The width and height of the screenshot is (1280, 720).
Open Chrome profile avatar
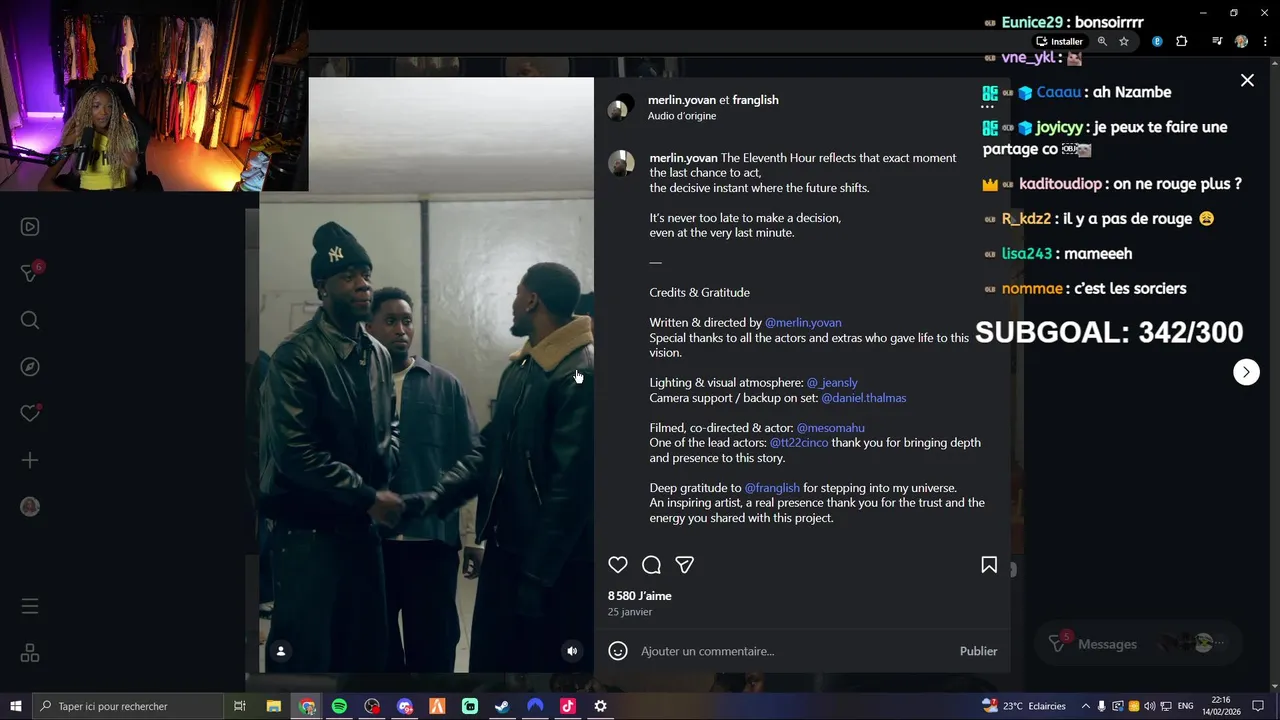tap(1241, 41)
